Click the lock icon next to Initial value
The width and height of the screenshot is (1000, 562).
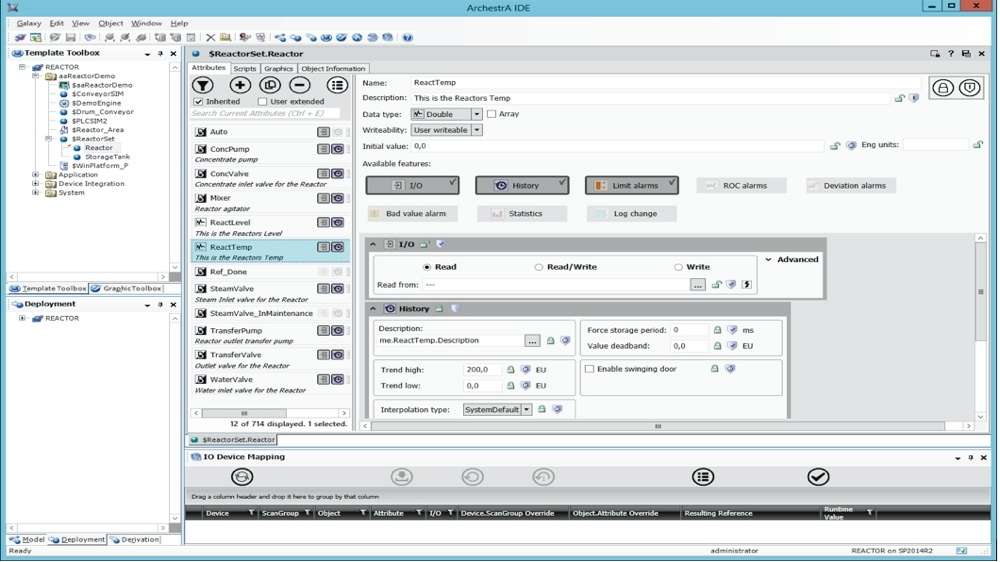coord(835,145)
